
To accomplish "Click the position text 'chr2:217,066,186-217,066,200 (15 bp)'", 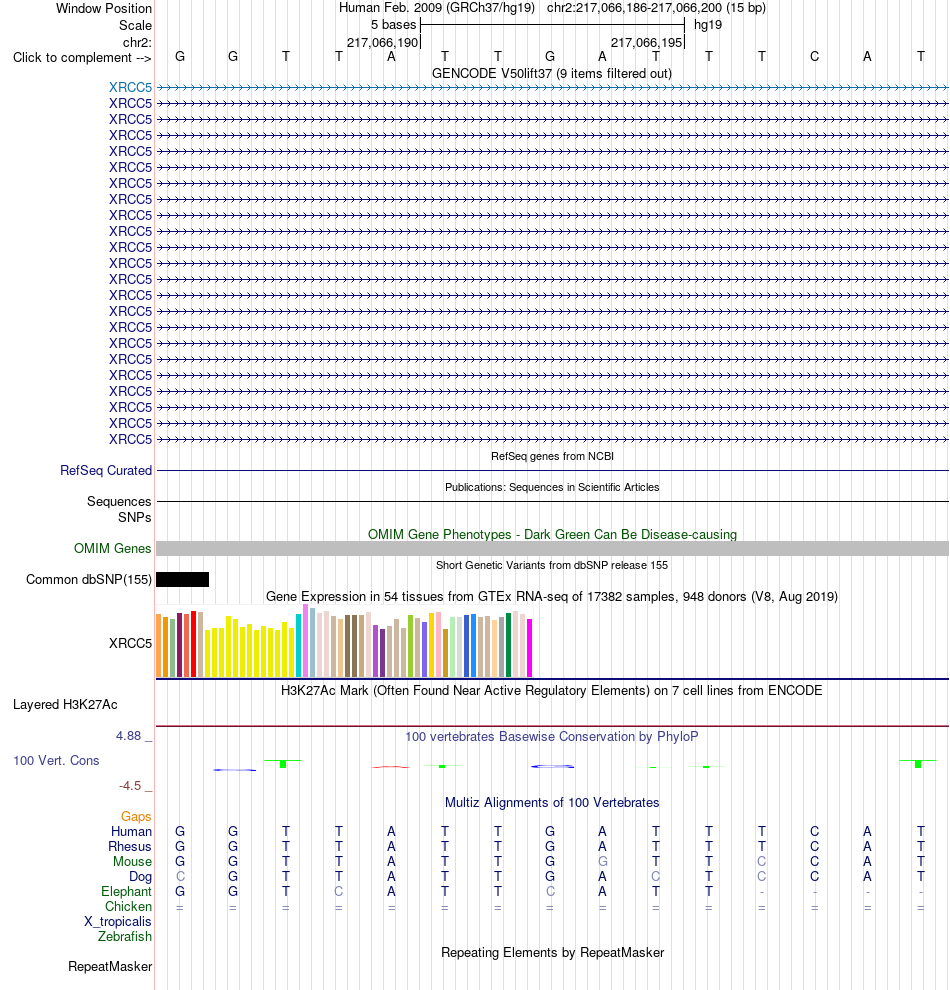I will [x=656, y=8].
